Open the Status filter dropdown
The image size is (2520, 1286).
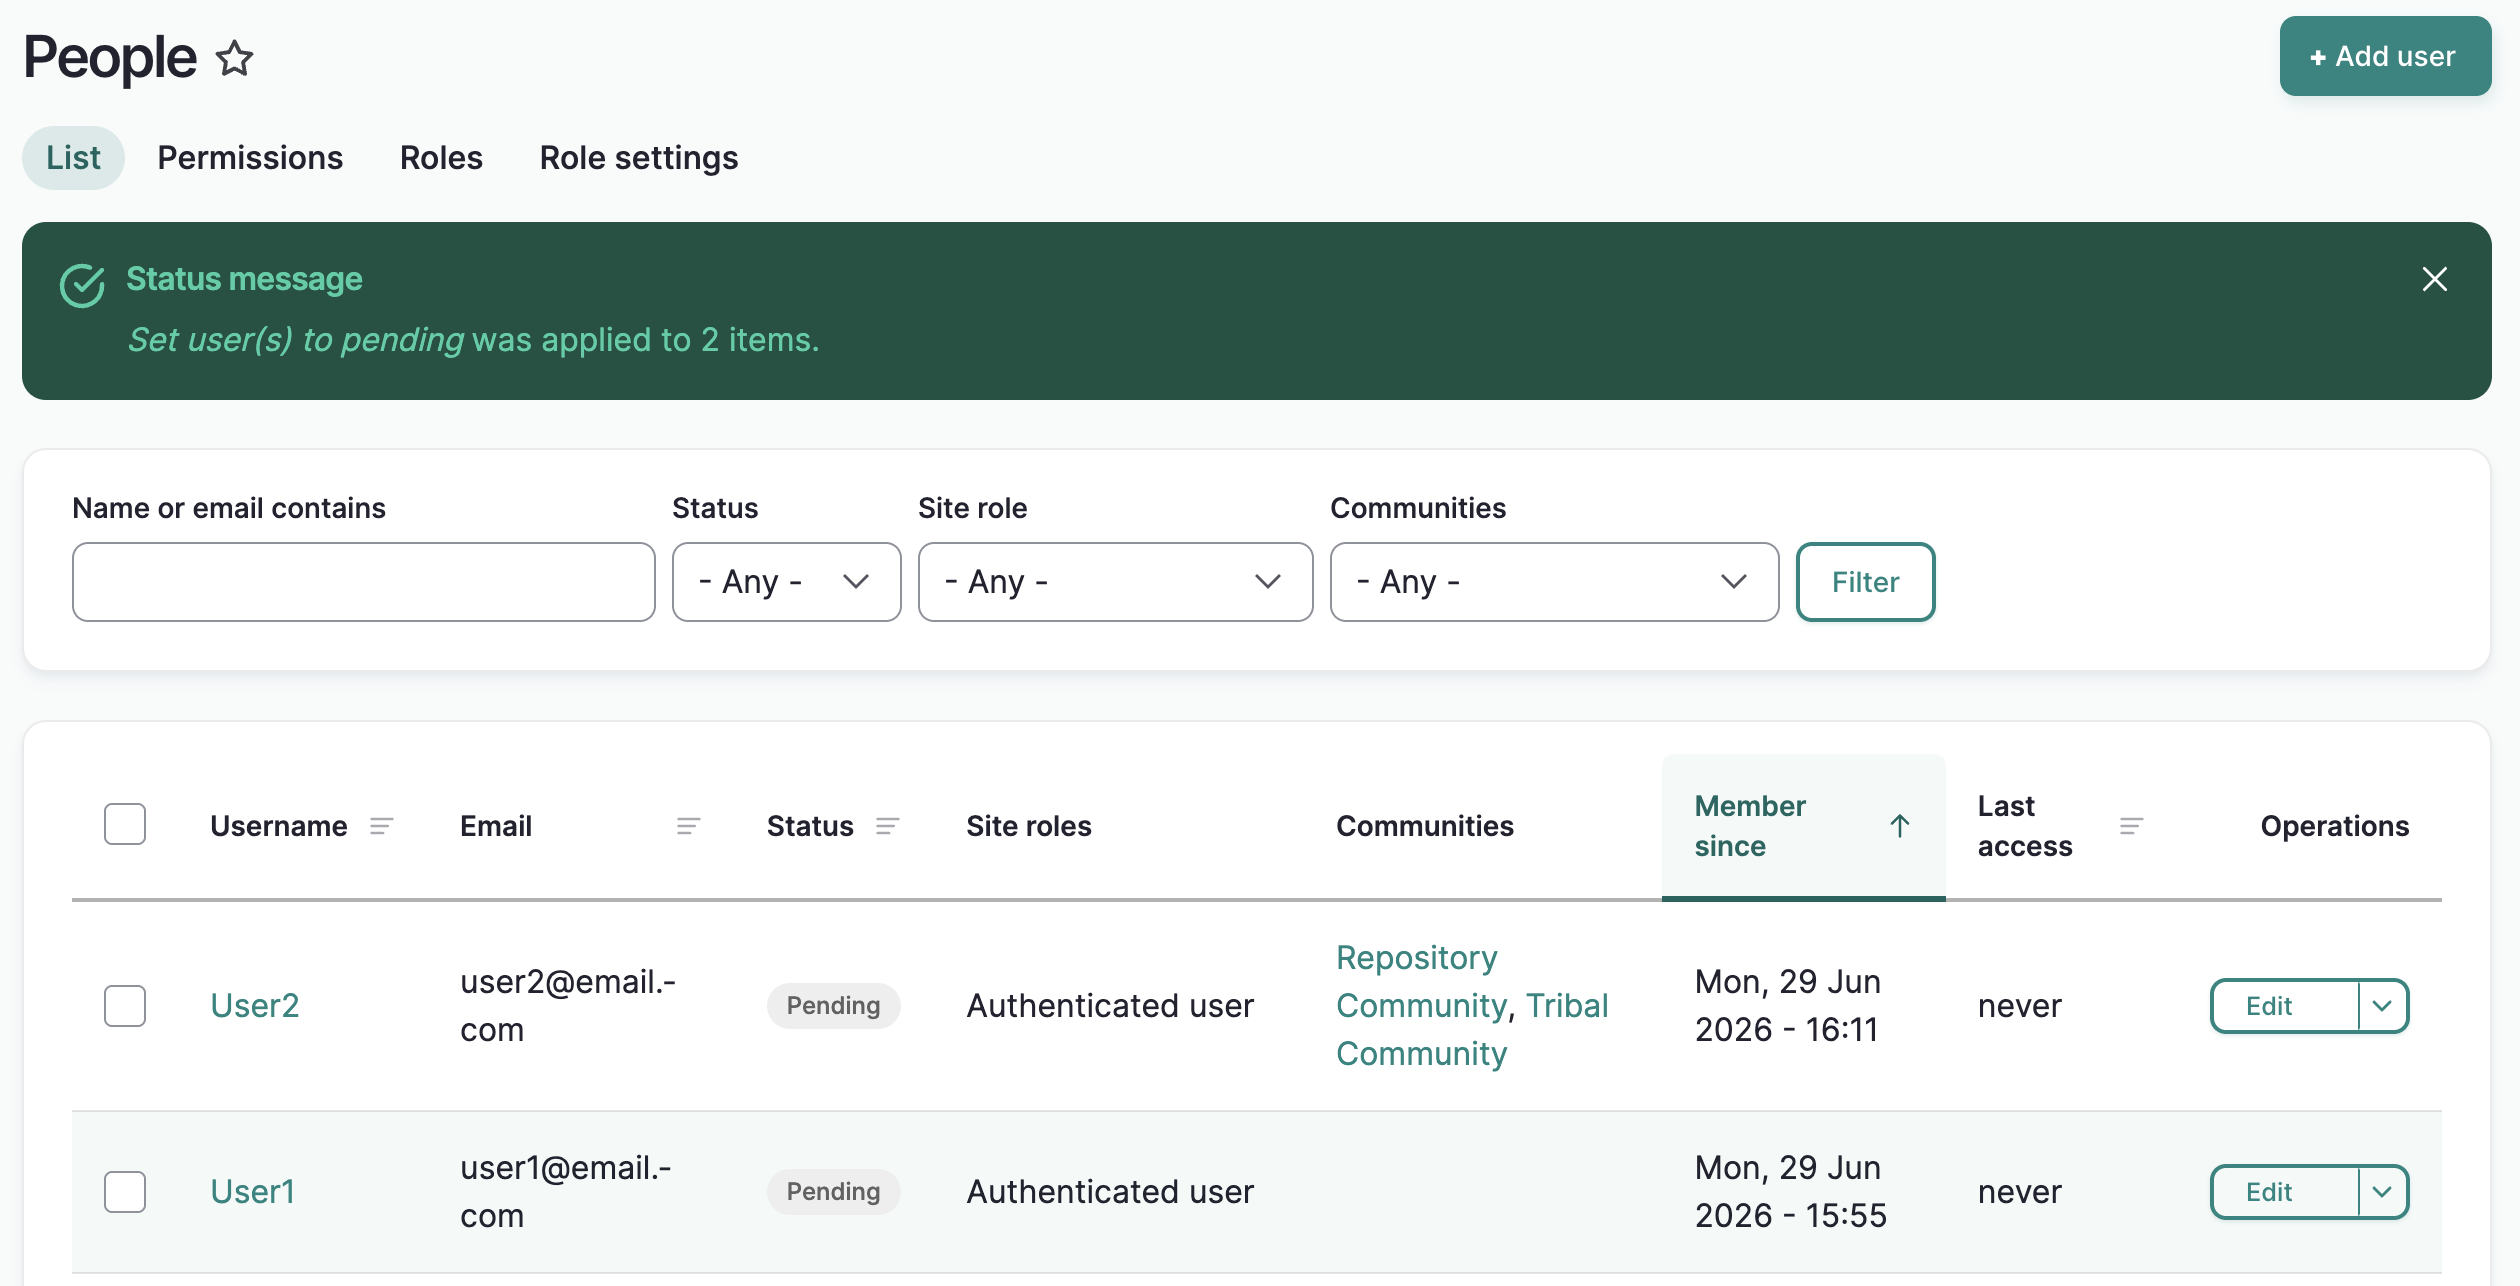[x=786, y=582]
